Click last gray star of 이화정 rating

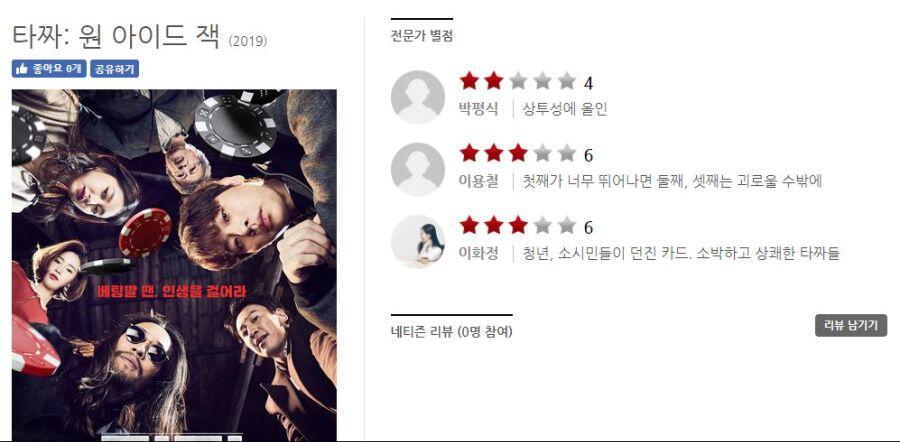567,226
